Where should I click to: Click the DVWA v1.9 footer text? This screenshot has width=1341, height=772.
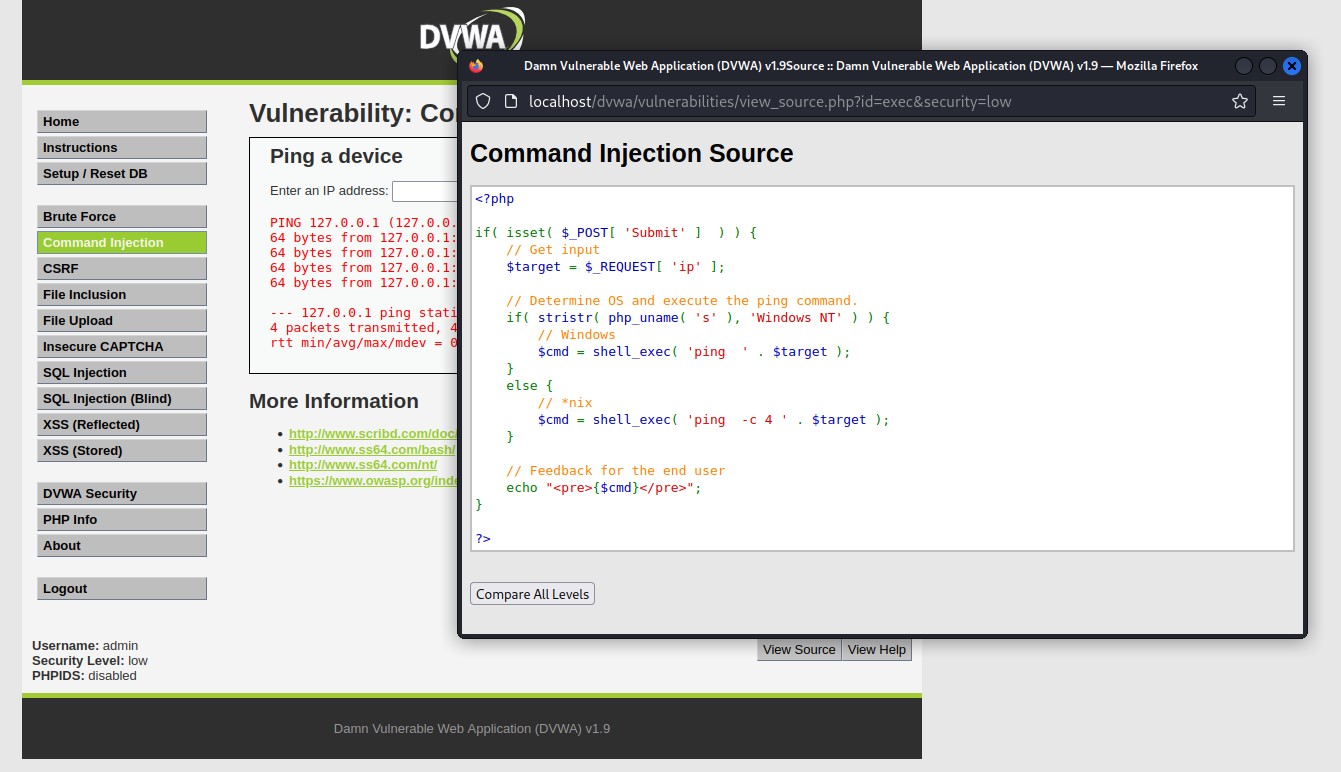pos(472,729)
